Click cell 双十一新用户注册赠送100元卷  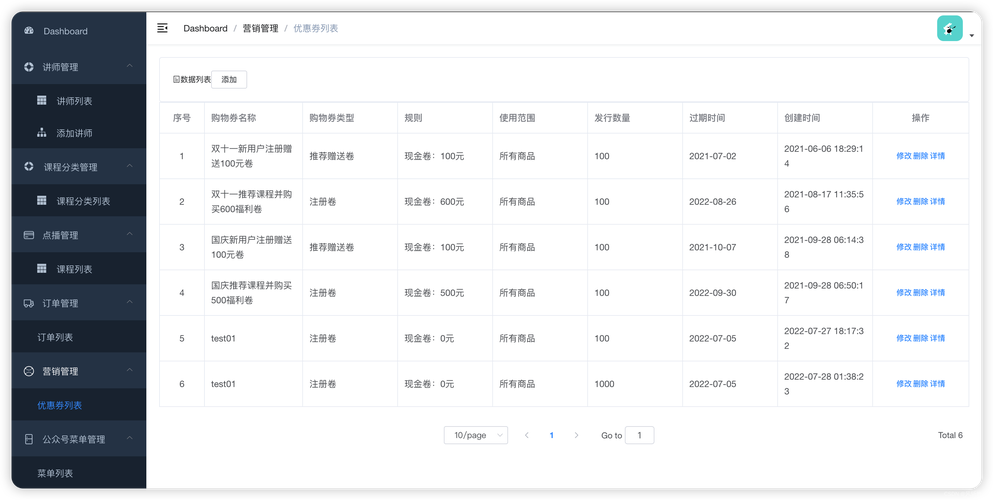[252, 156]
